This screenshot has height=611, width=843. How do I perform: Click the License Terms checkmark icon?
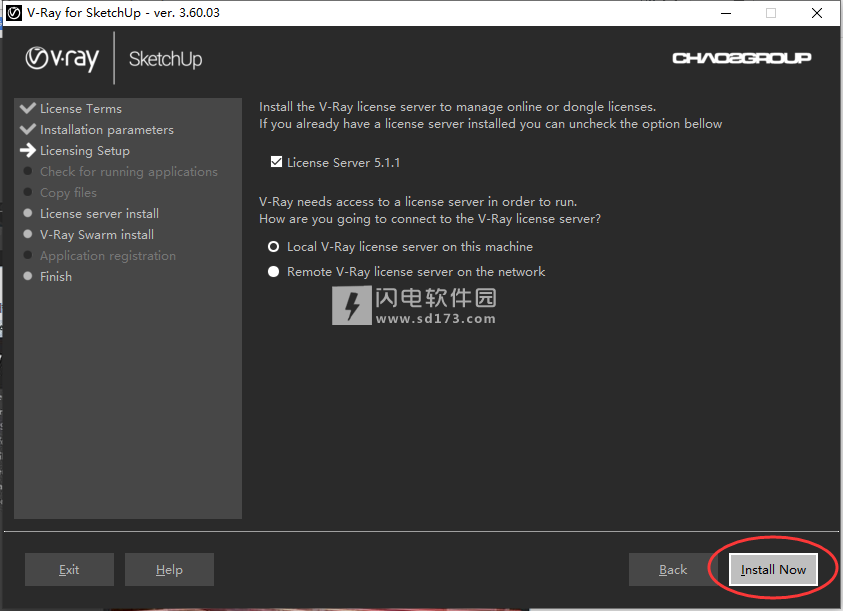pyautogui.click(x=27, y=108)
